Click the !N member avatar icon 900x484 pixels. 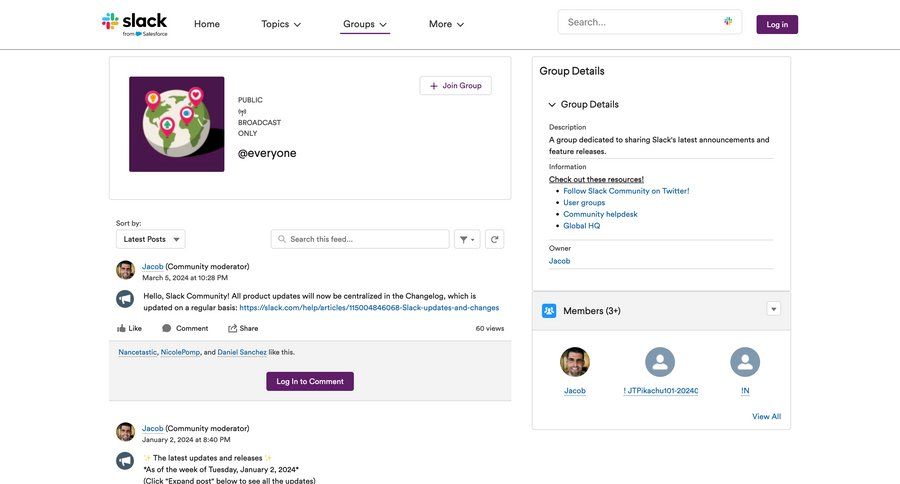click(745, 362)
